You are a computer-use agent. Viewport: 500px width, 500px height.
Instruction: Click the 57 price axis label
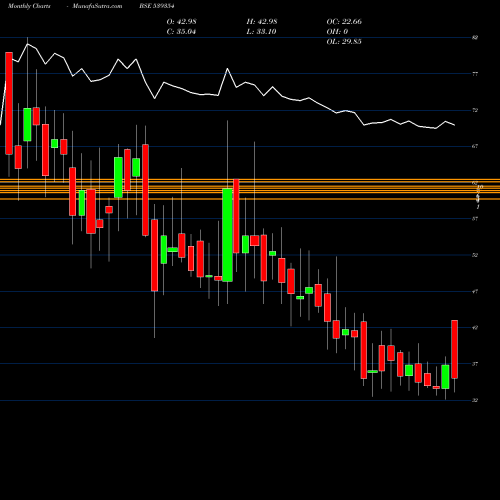click(x=475, y=219)
